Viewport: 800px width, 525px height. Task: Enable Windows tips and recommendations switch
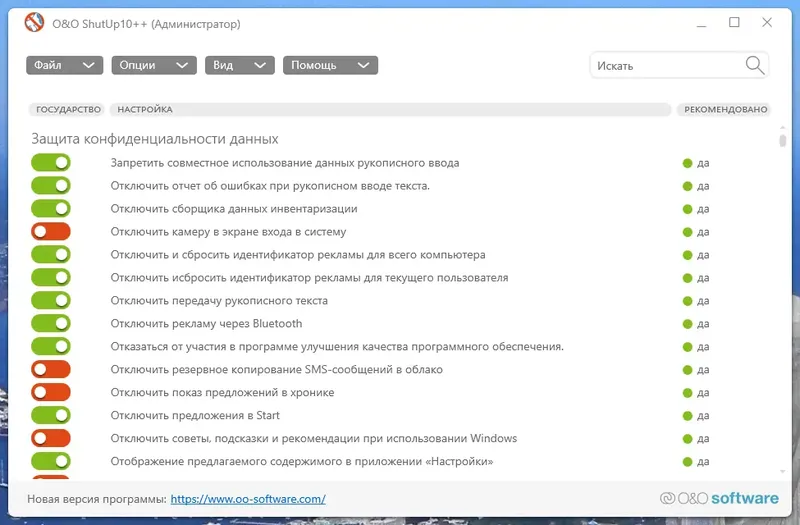[51, 438]
